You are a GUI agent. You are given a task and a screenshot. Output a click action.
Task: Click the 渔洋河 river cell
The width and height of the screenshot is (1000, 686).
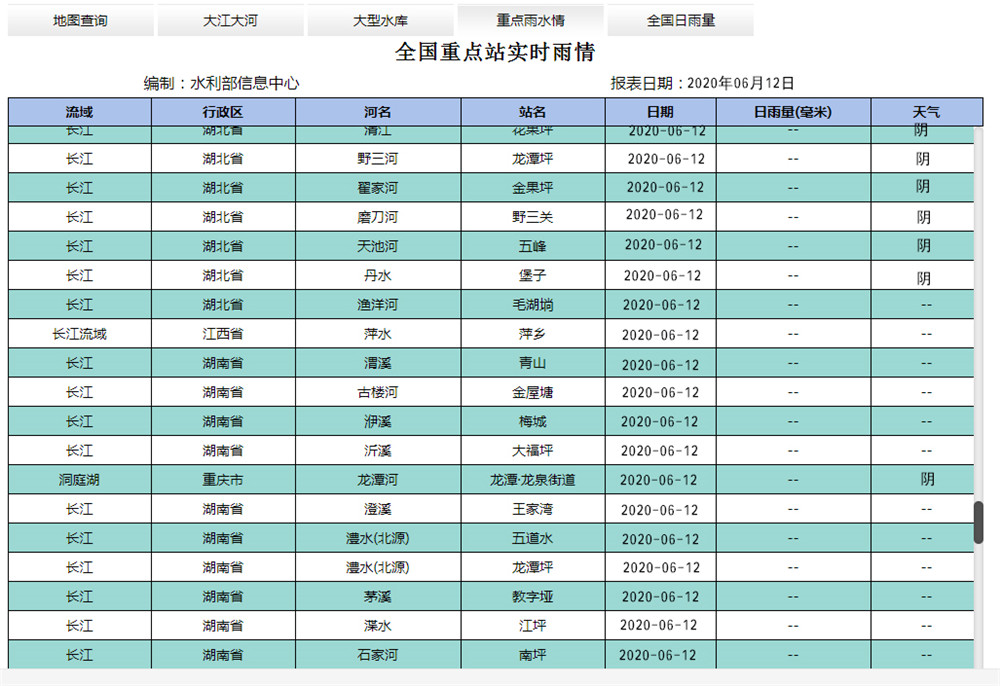[x=378, y=305]
